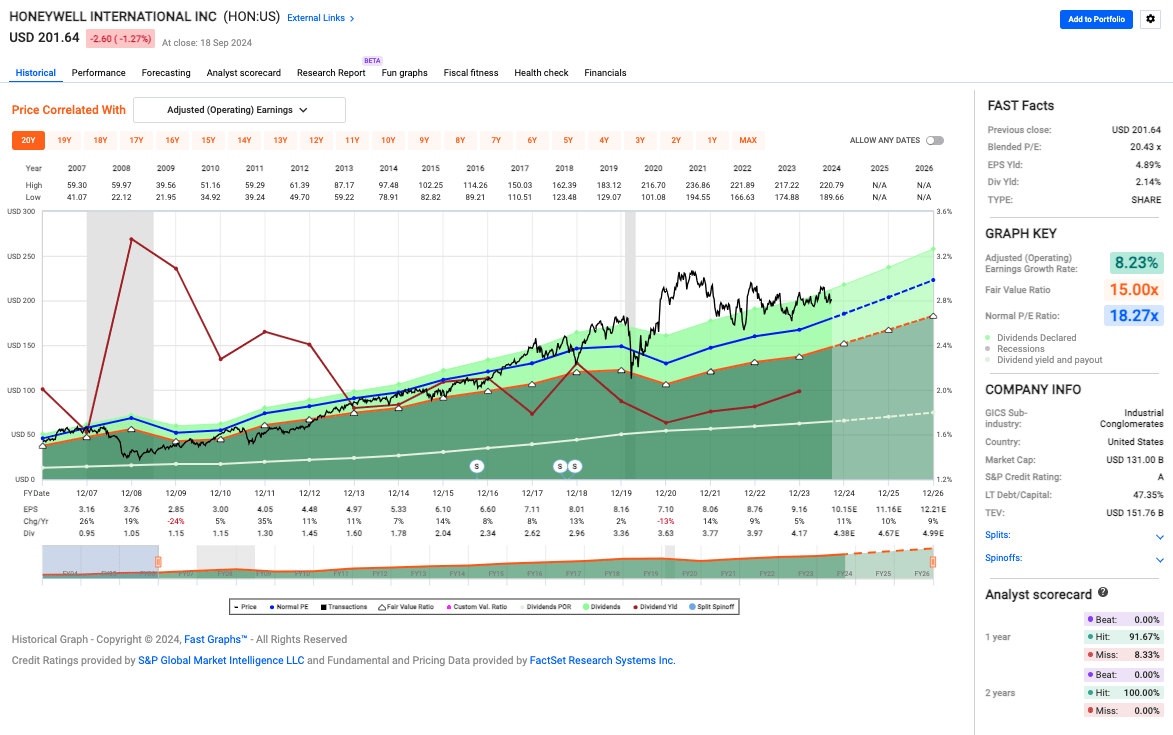Screen dimensions: 1173x735
Task: Enable the ALLOW ANY DATES switch
Action: tap(934, 141)
